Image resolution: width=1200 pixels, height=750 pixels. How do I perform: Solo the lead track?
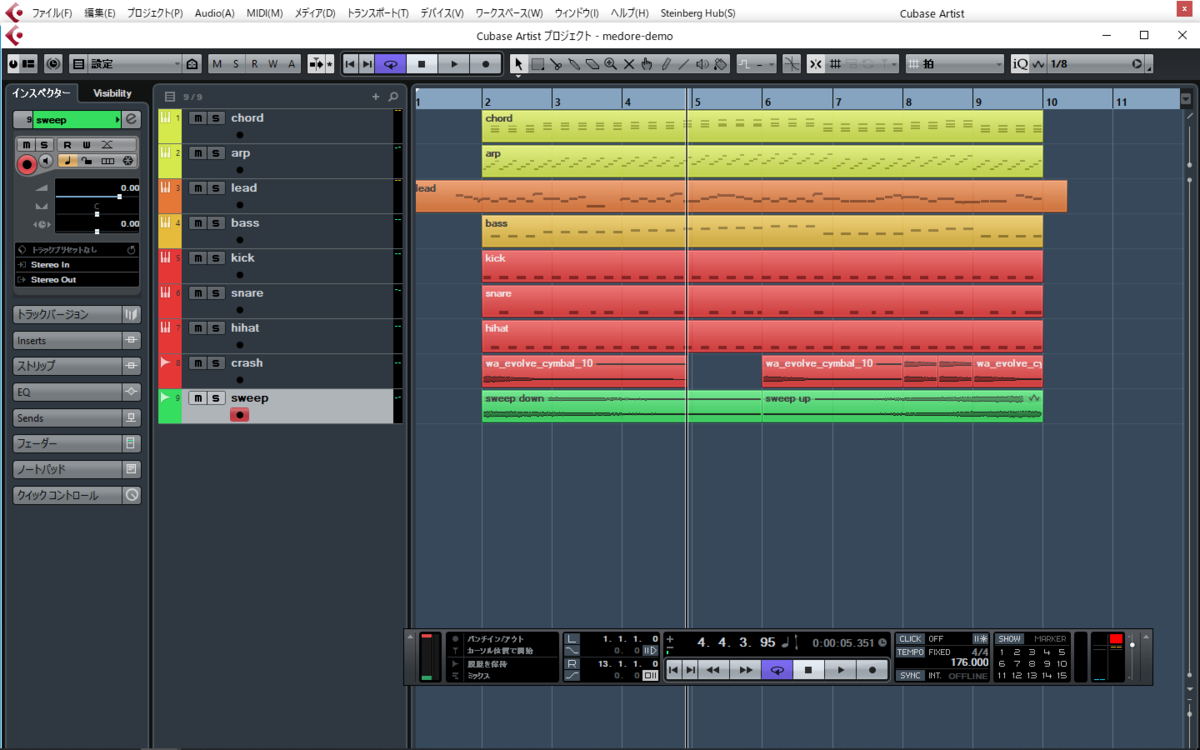(x=215, y=188)
